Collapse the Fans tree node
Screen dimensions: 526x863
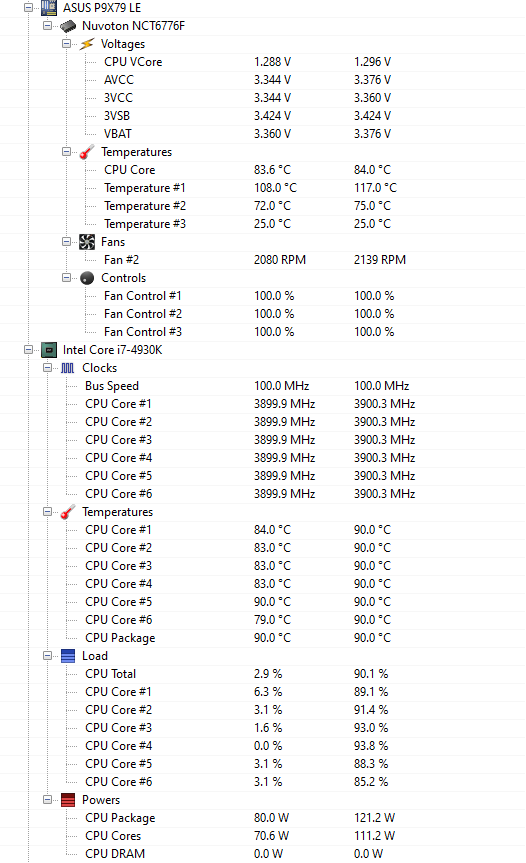(66, 241)
